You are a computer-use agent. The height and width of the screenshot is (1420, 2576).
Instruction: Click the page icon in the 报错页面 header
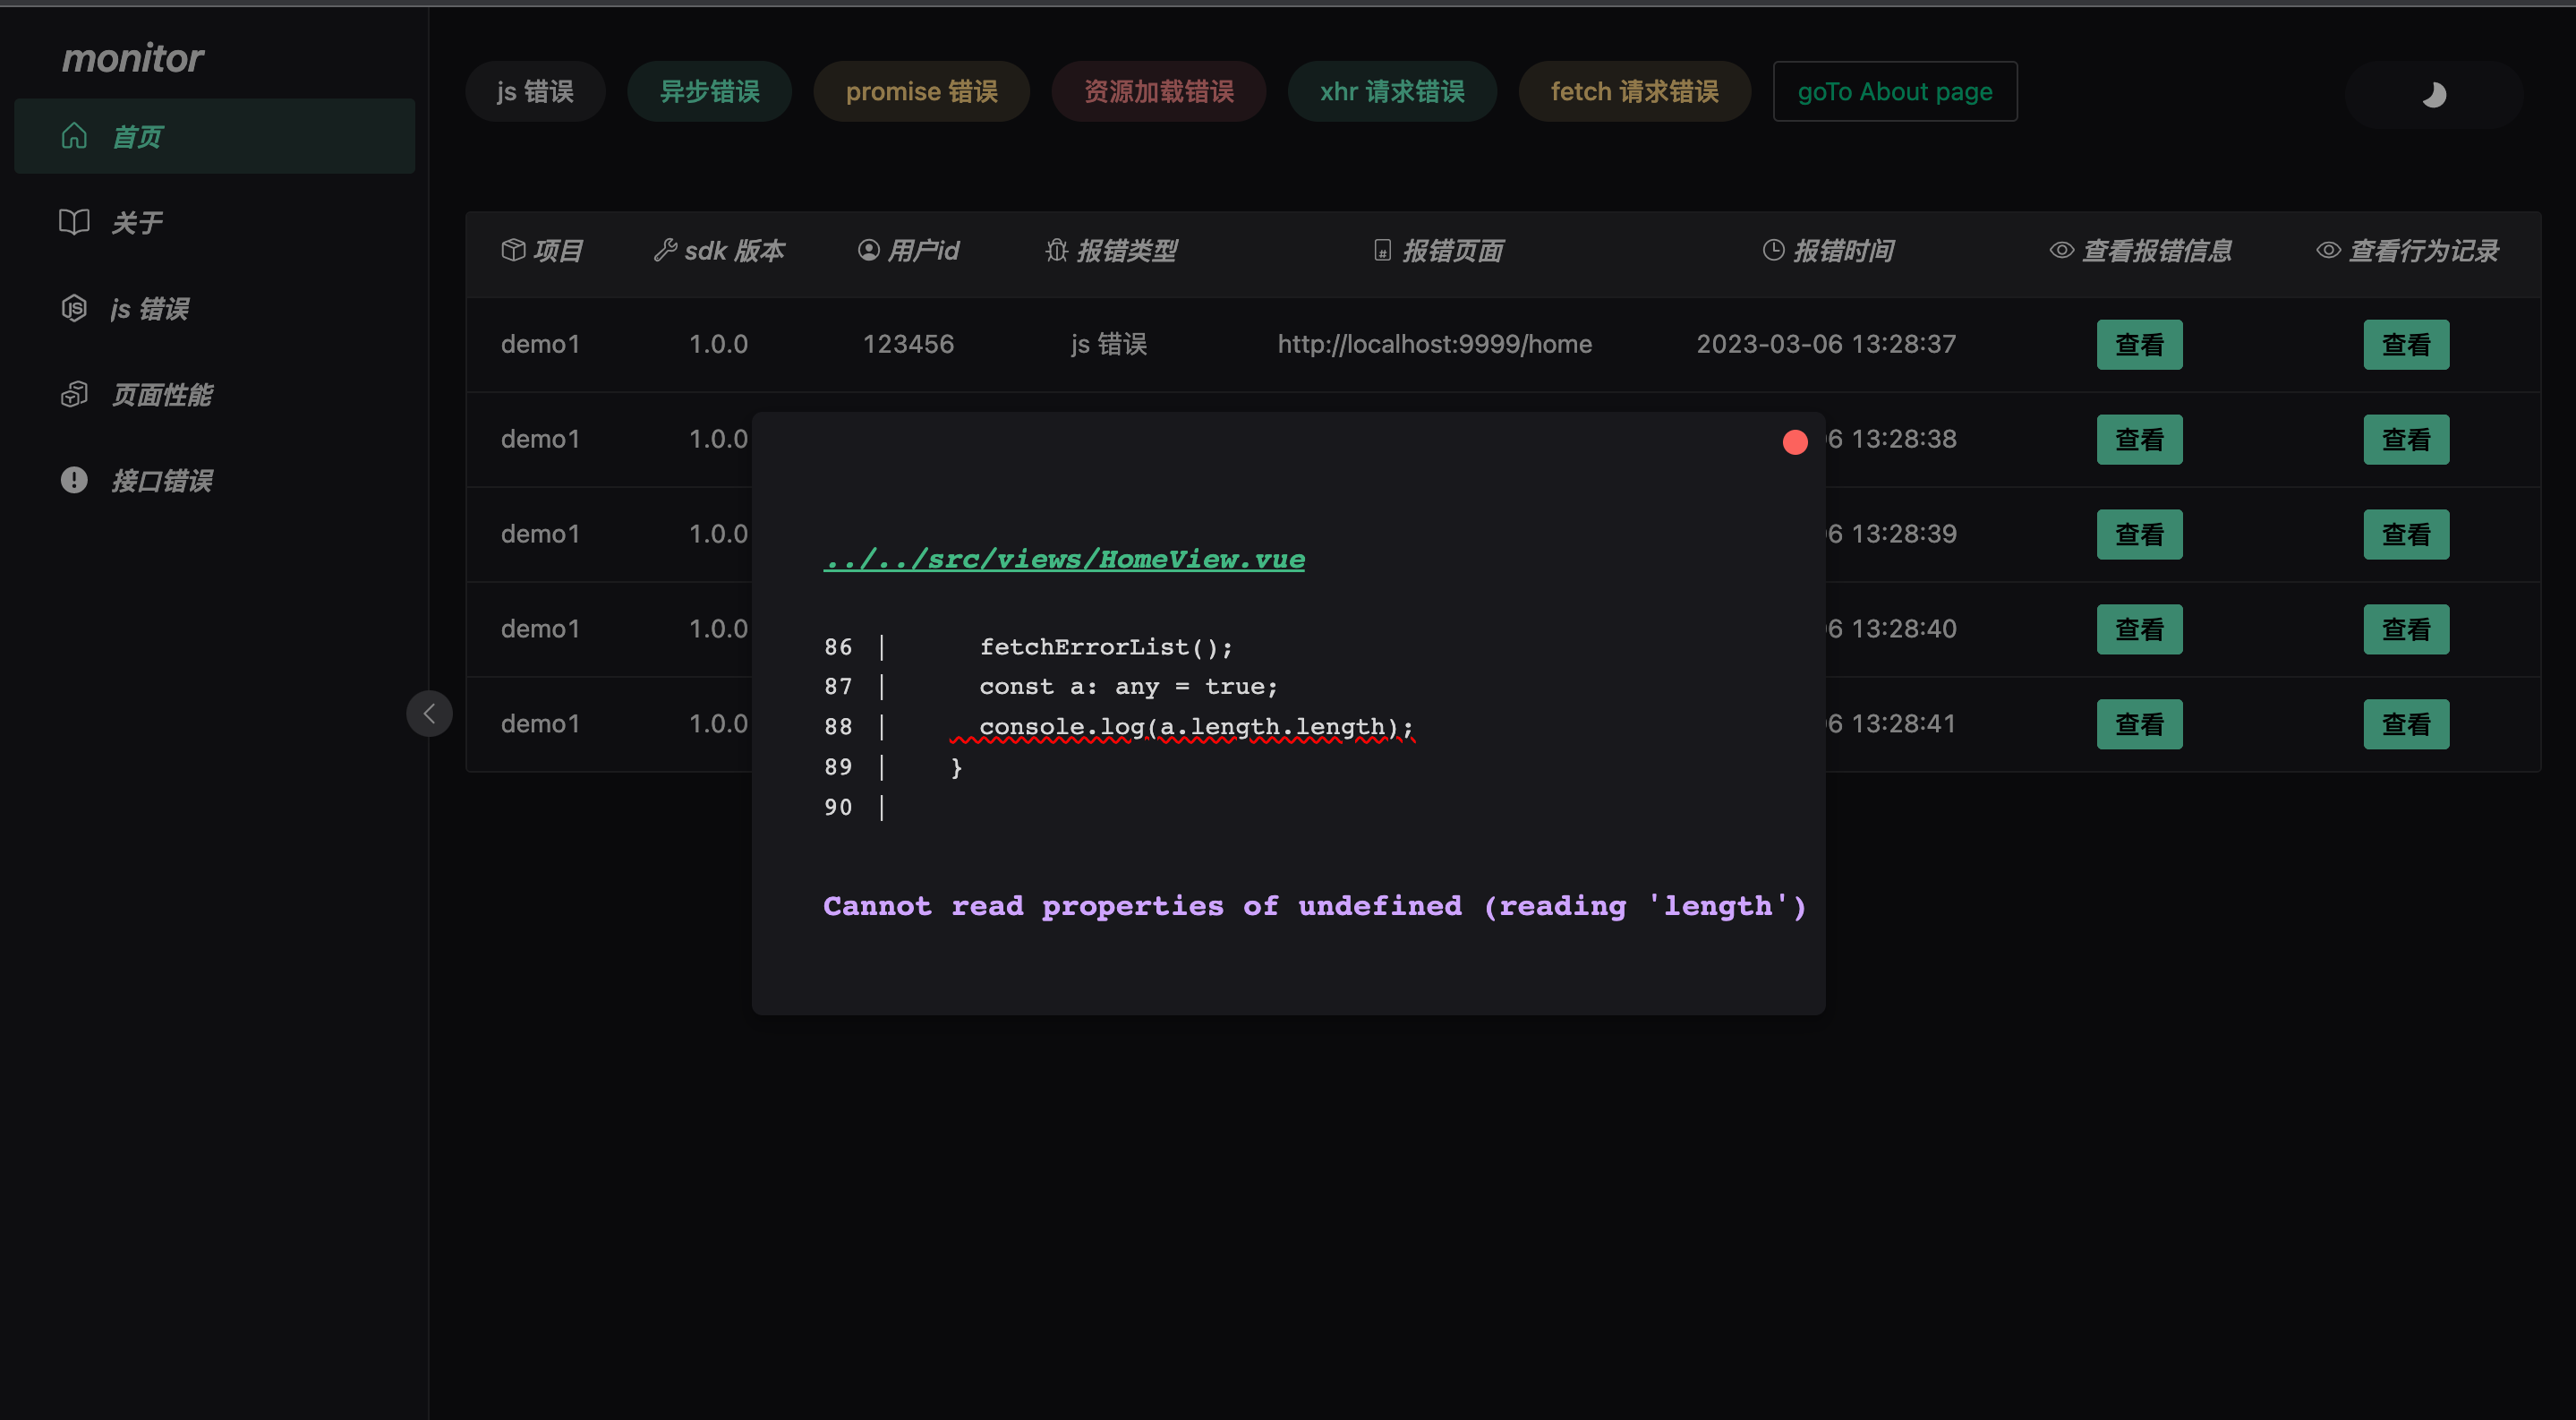(x=1382, y=250)
